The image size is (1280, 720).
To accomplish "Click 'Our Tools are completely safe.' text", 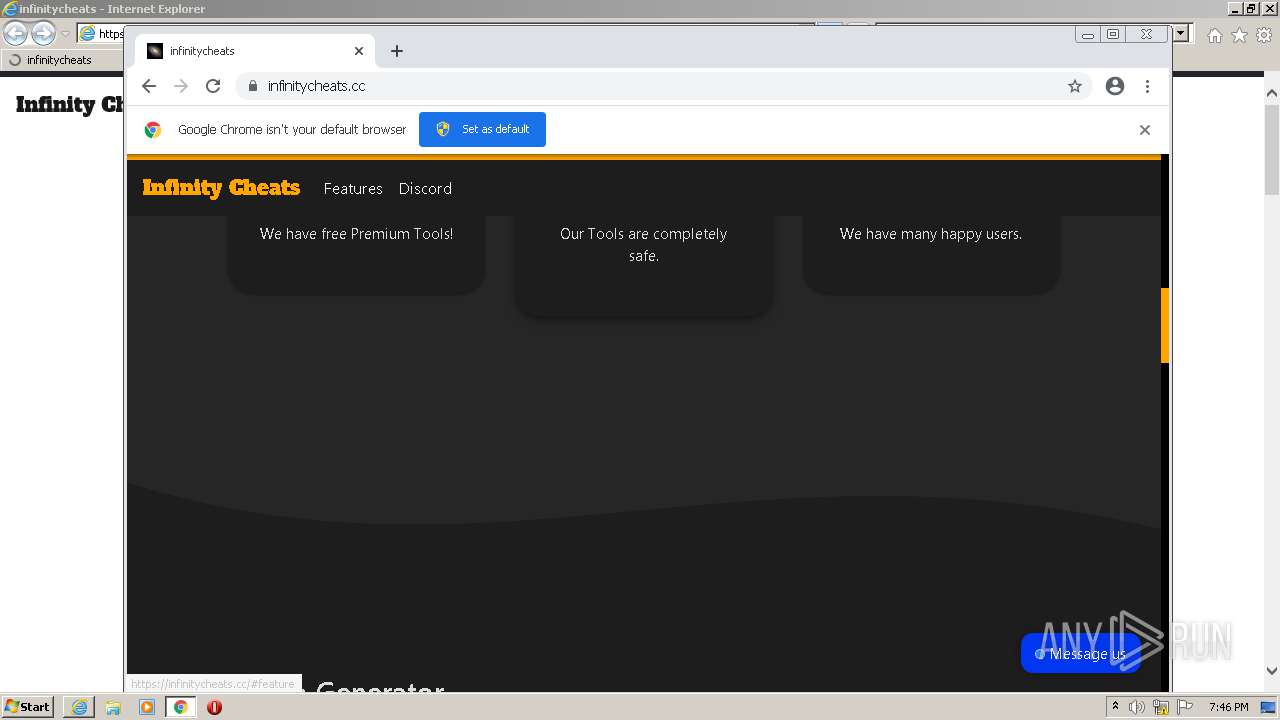I will (643, 245).
